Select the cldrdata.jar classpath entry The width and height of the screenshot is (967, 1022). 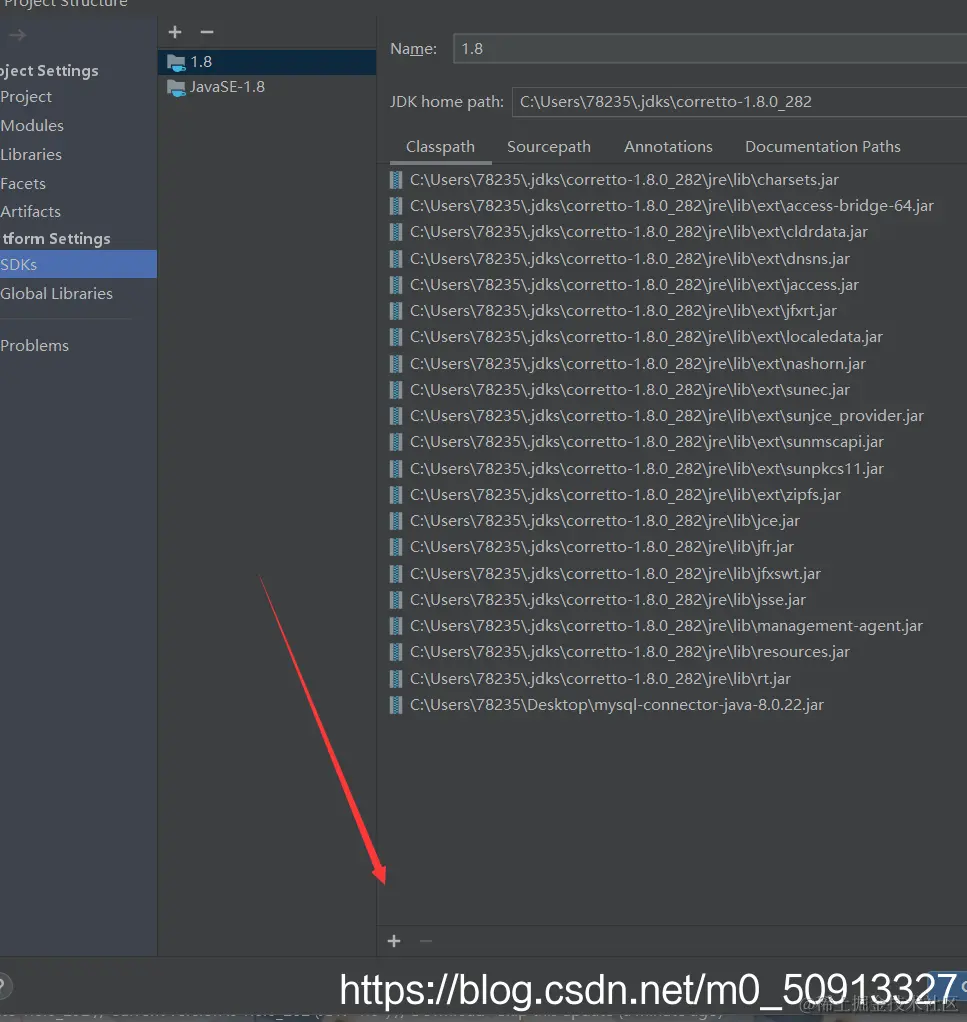[639, 232]
